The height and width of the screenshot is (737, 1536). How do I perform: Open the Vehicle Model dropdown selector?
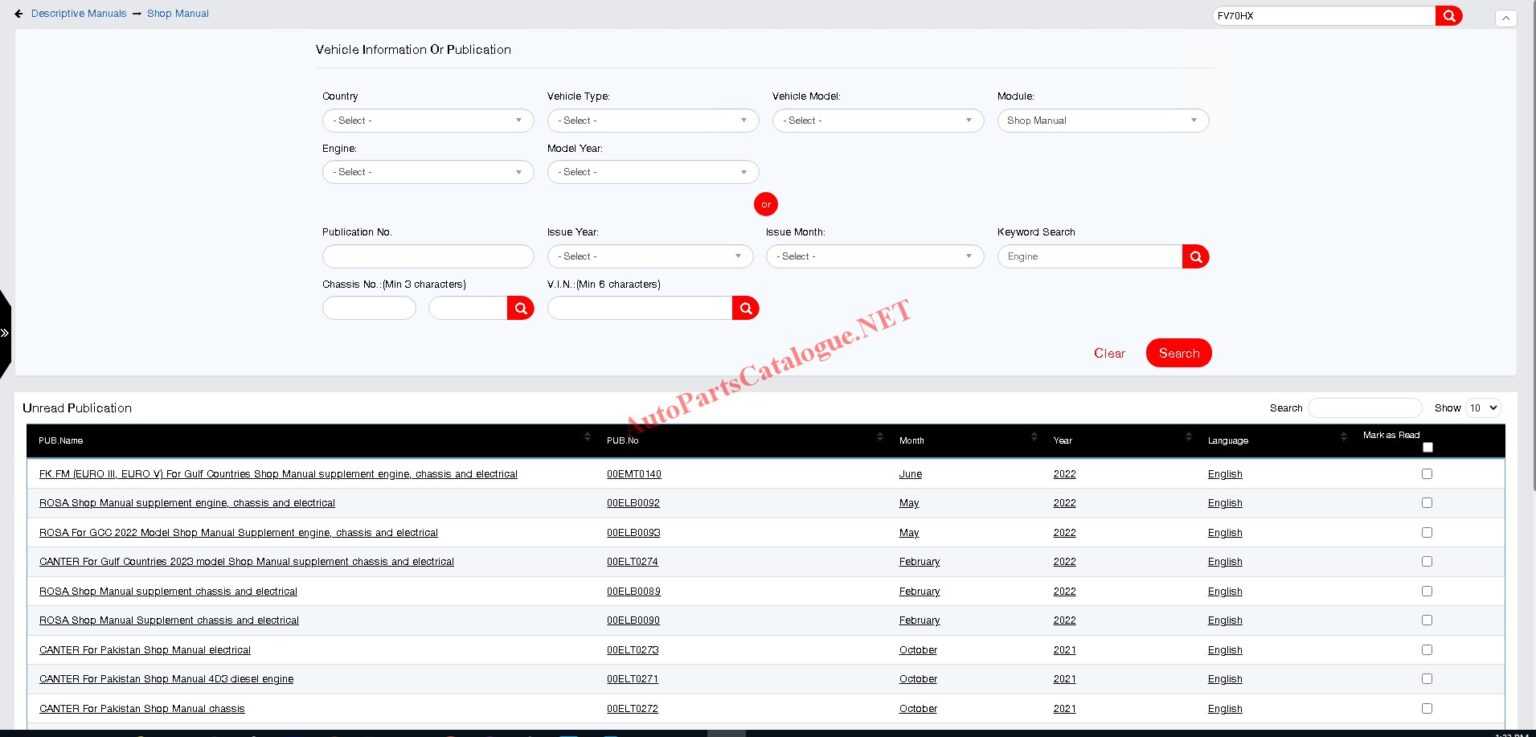pos(877,120)
